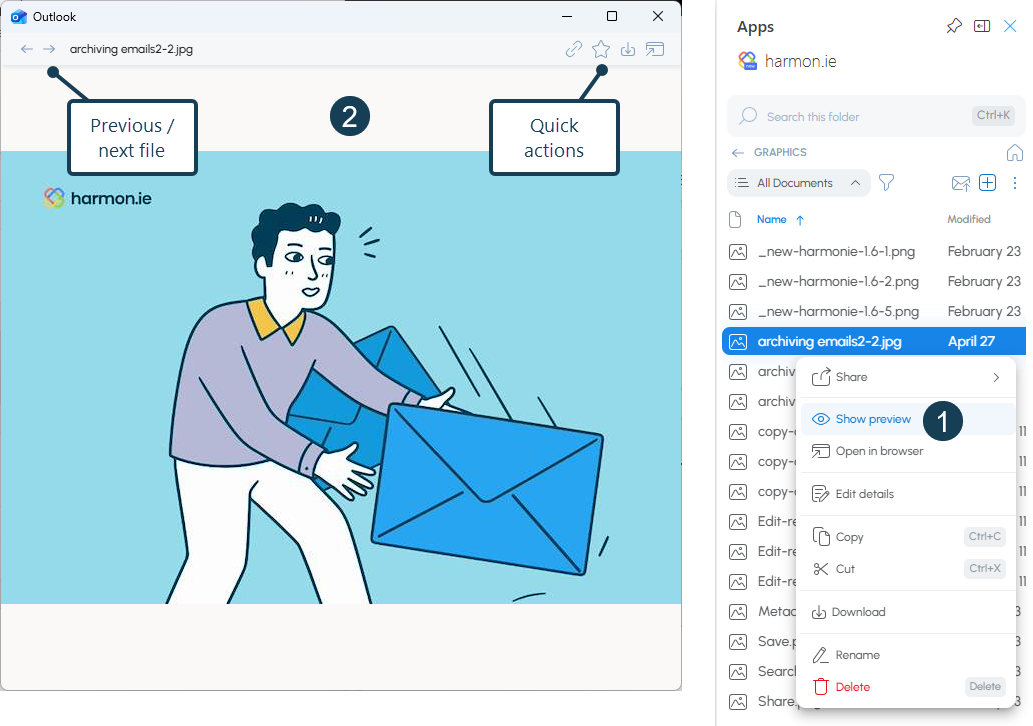Go to previous file in preview window
Image resolution: width=1033 pixels, height=726 pixels.
26,49
